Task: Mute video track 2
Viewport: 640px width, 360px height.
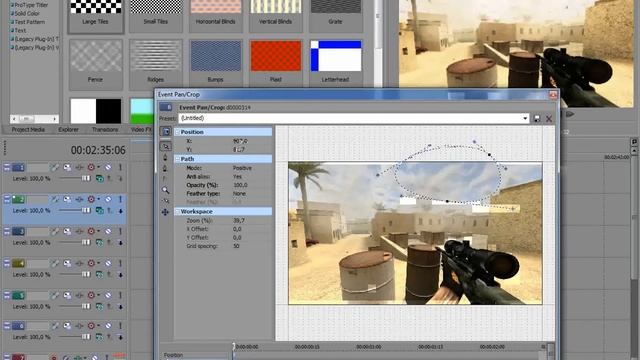Action: pyautogui.click(x=108, y=200)
